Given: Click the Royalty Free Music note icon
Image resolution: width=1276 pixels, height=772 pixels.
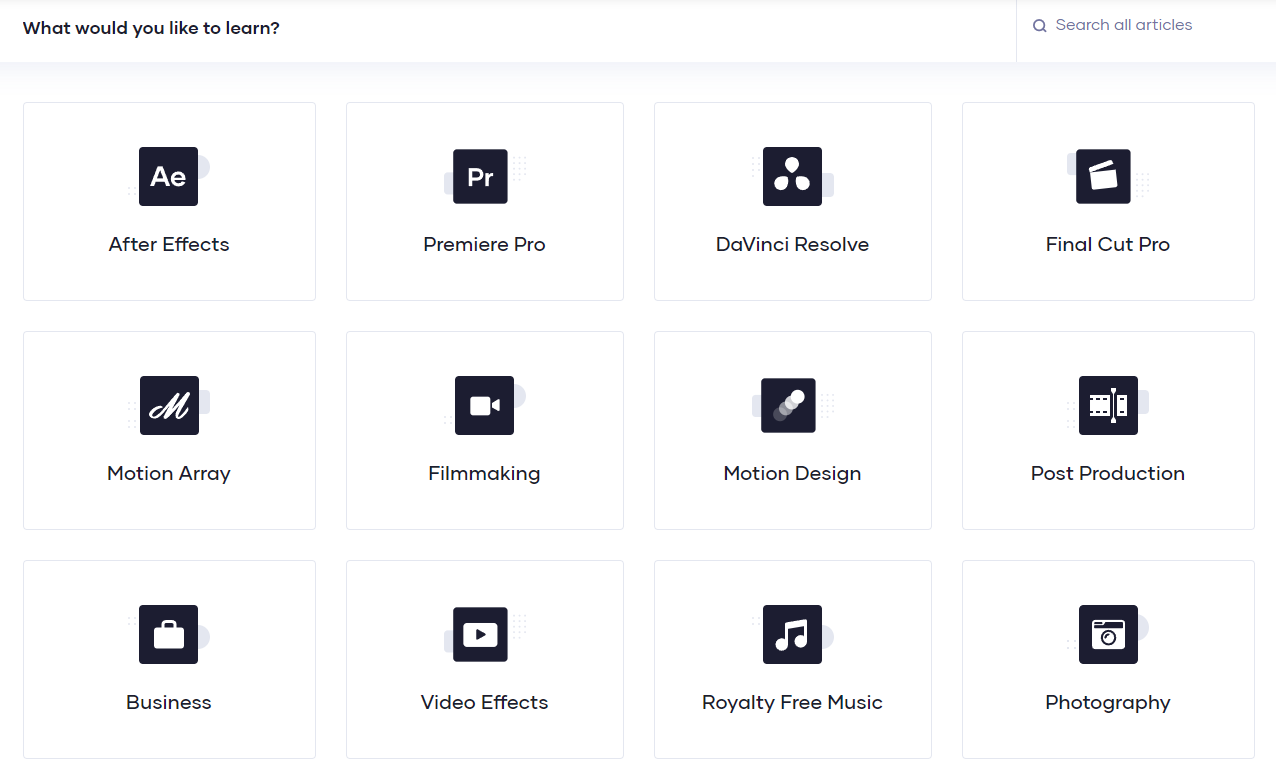Looking at the screenshot, I should click(x=792, y=634).
